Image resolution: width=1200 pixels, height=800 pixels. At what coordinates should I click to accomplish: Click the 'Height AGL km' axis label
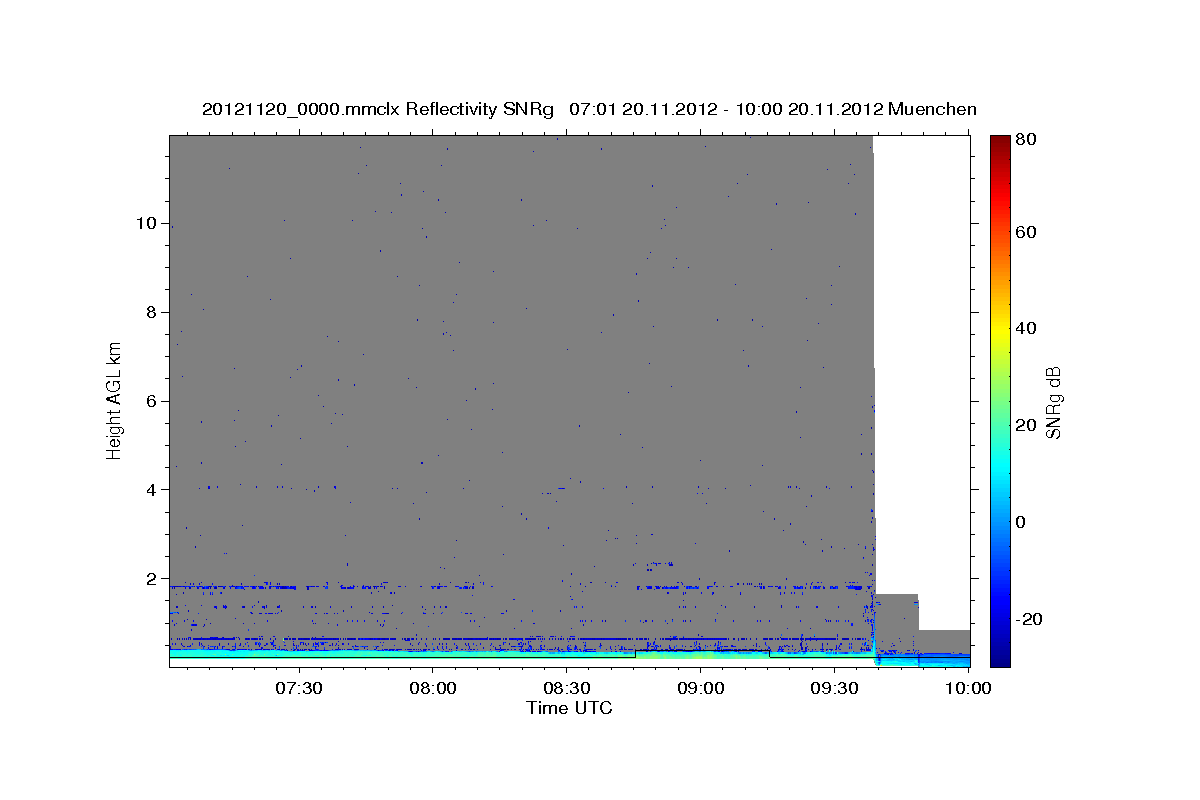click(115, 399)
